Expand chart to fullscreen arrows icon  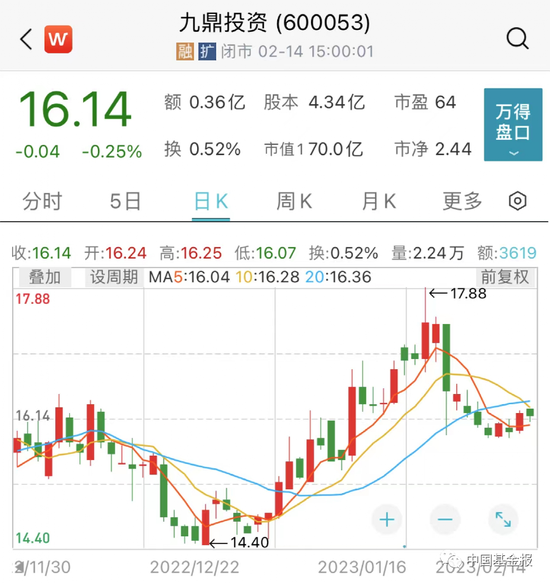point(503,519)
